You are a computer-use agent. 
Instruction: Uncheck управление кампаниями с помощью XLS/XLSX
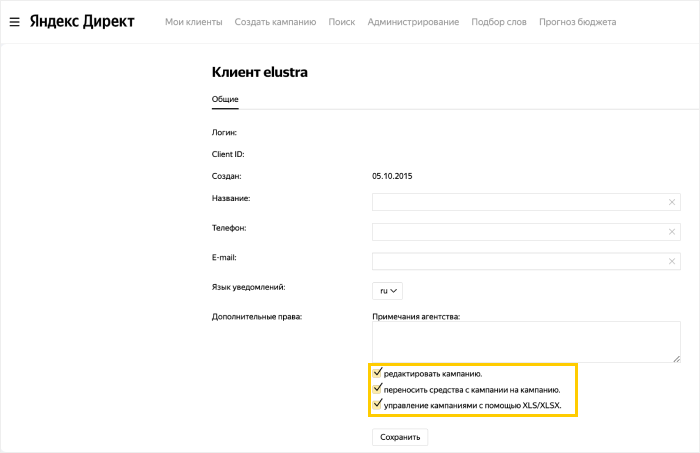point(377,404)
